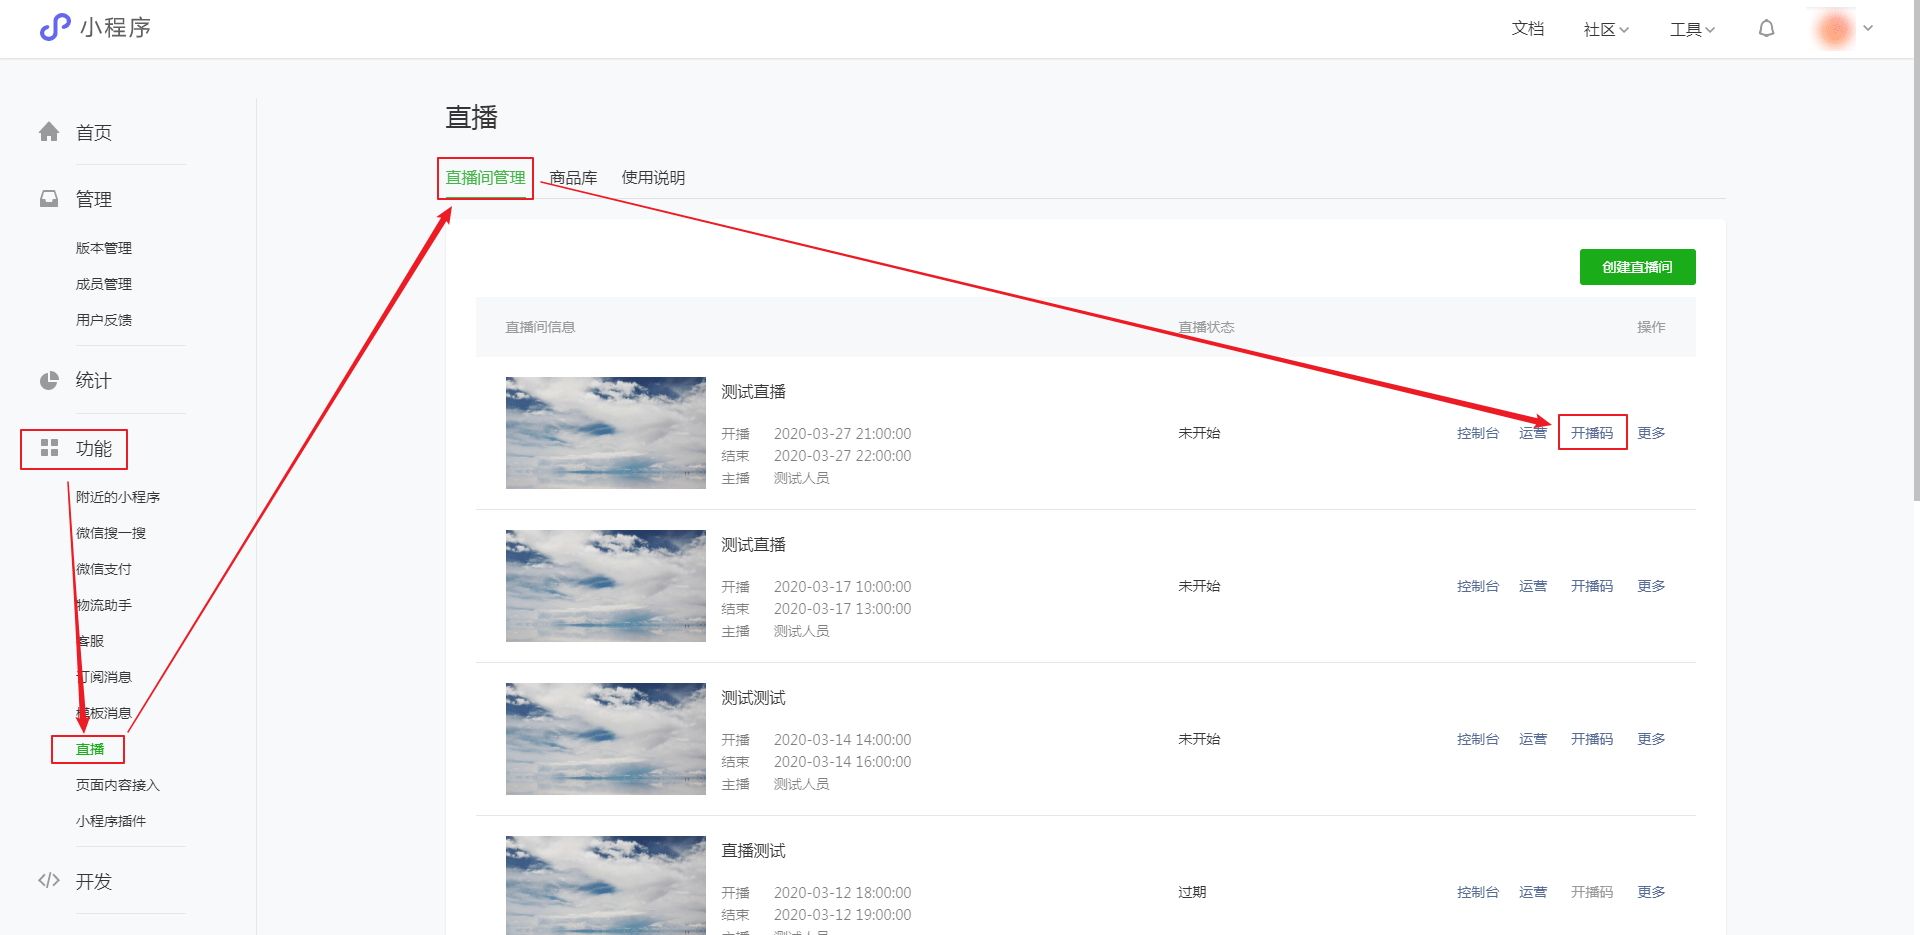
Task: Click 运营 for 直播测试 room
Action: [x=1533, y=892]
